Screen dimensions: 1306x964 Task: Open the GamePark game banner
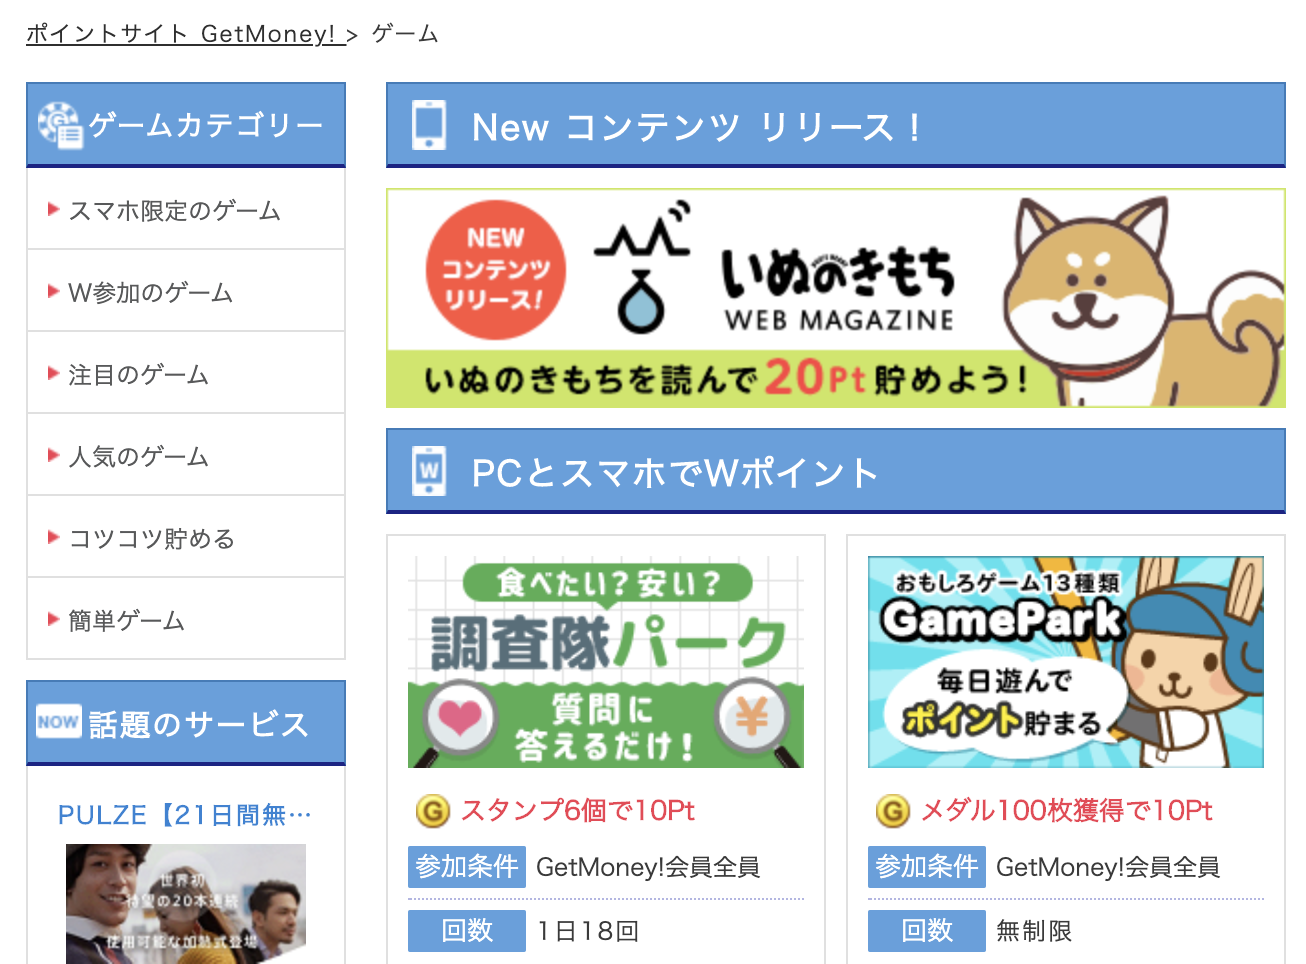tap(1066, 662)
